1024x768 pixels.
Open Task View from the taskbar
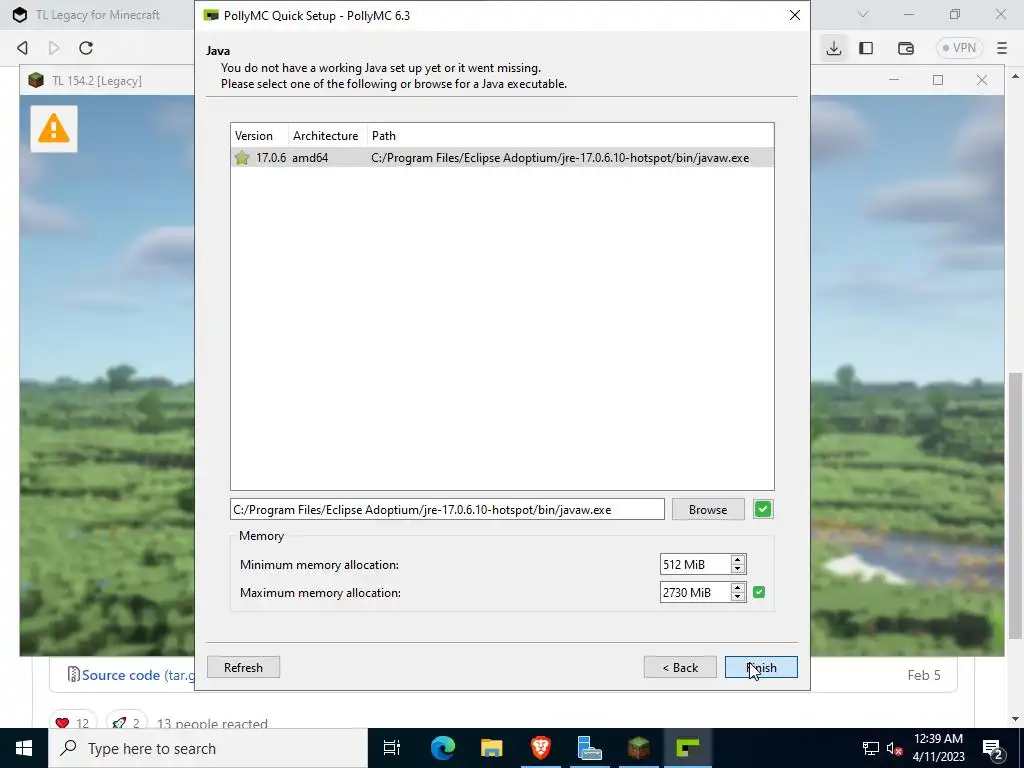[x=392, y=748]
